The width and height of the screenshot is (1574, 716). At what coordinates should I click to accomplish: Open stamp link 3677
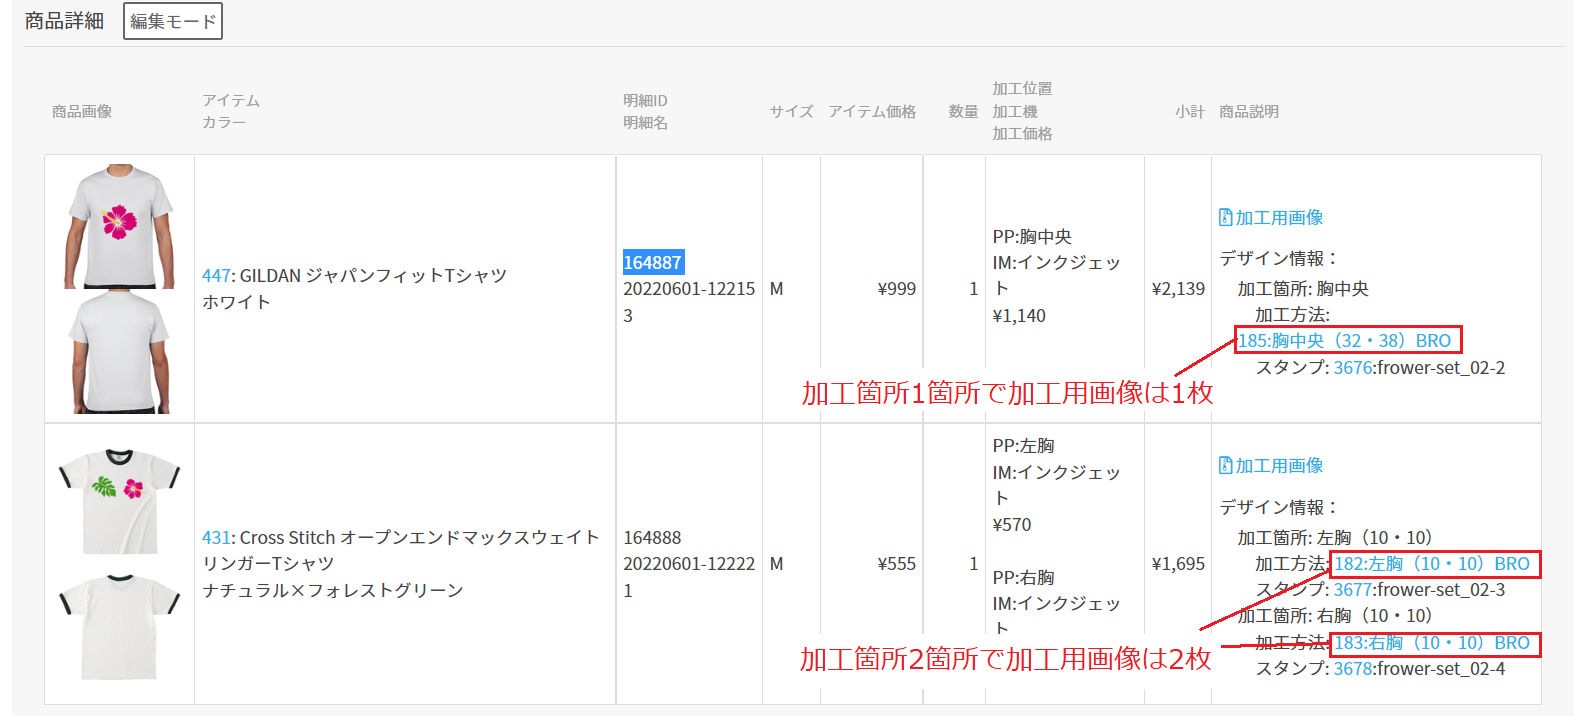tap(1353, 589)
